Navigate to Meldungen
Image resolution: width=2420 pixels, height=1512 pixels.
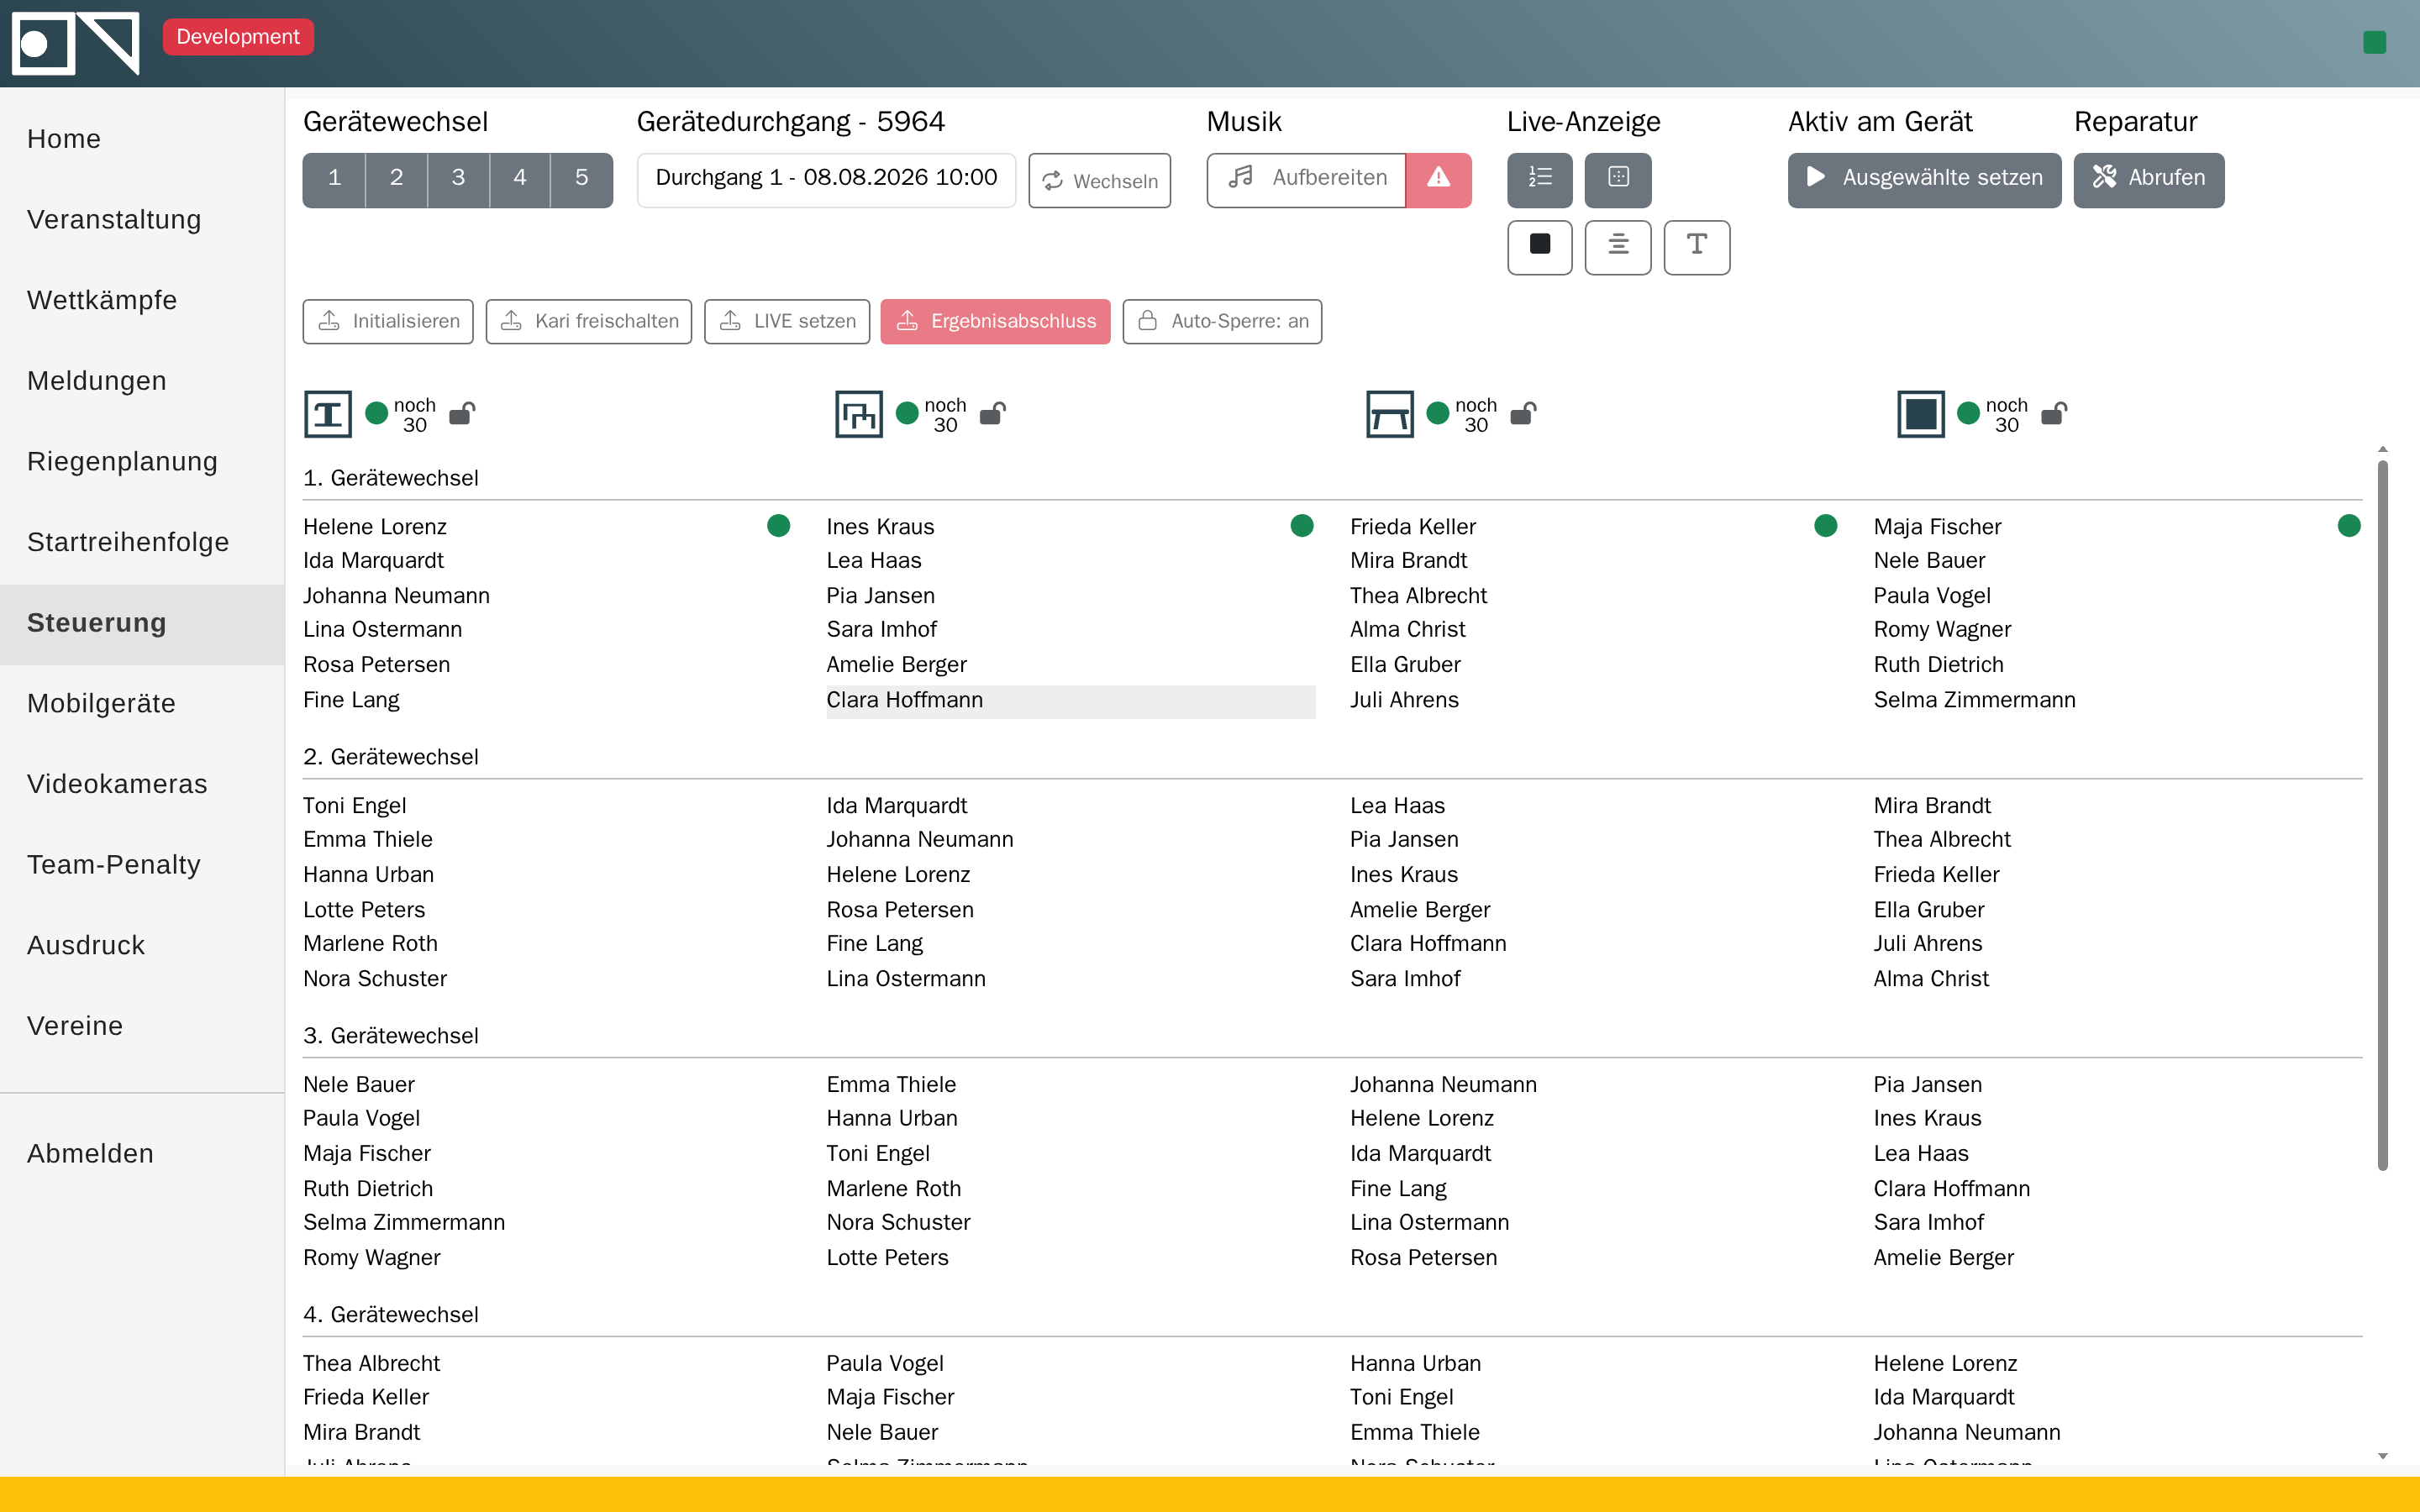142,381
